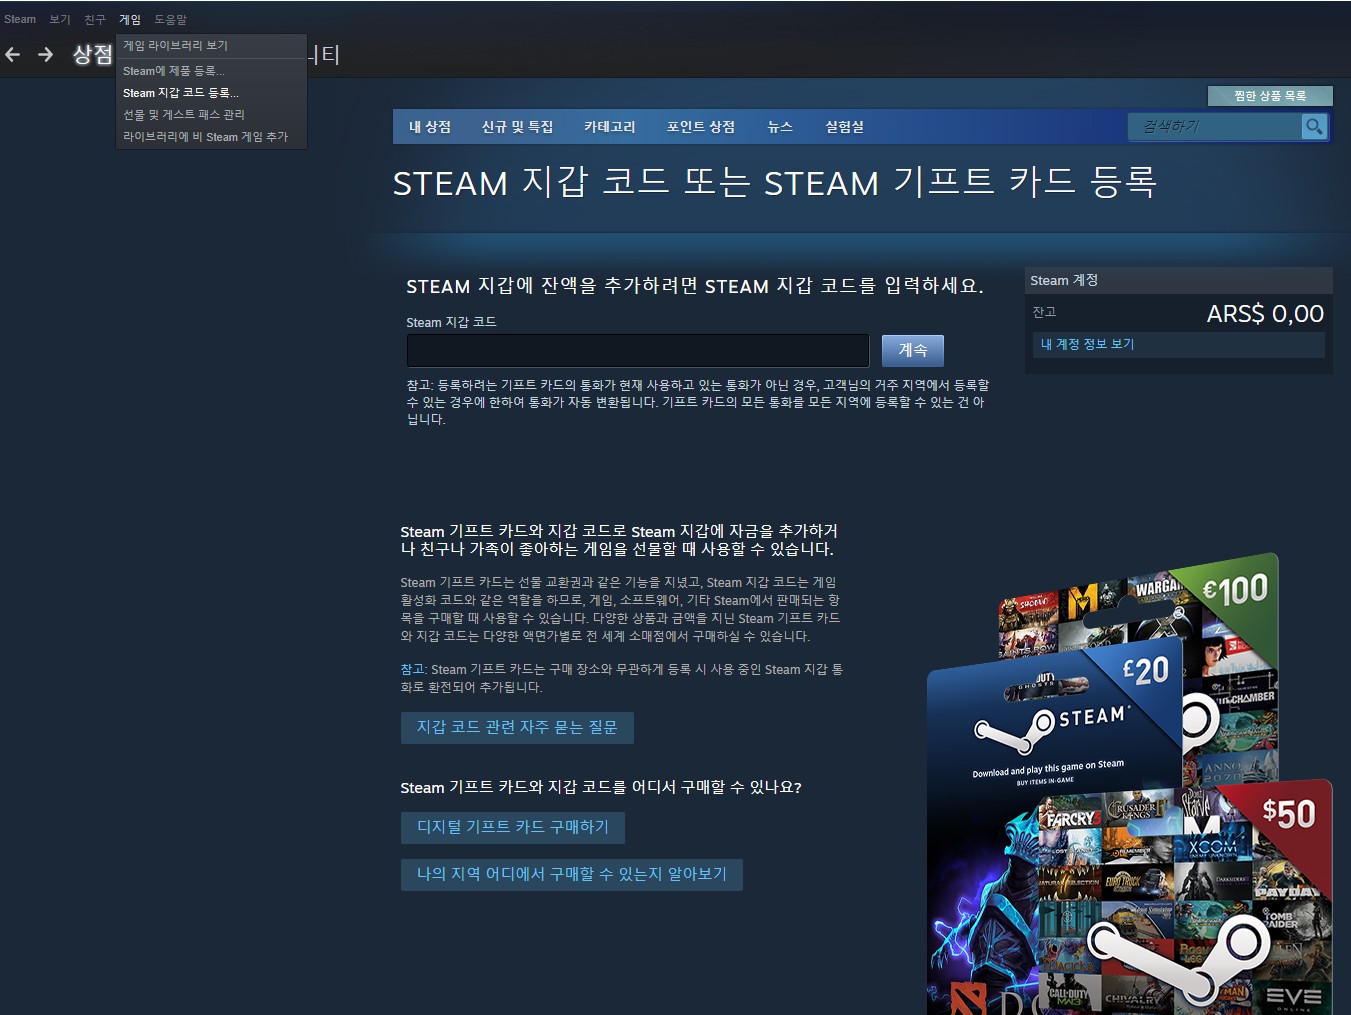
Task: Click the 찜한 상품 목록 button
Action: (x=1270, y=96)
